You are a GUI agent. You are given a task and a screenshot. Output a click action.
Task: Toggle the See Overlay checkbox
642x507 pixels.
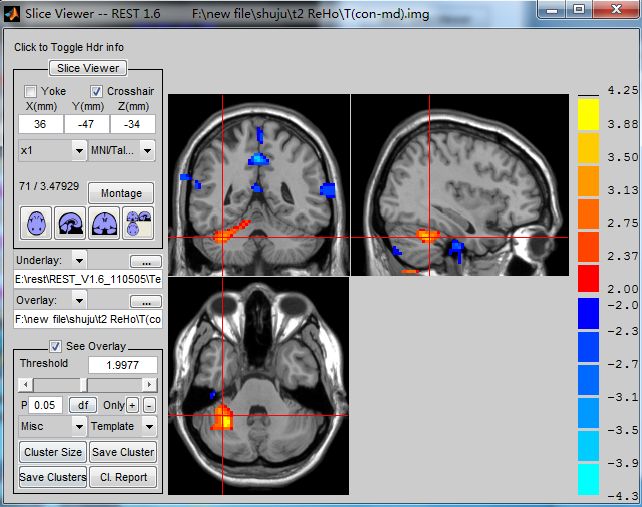[55, 346]
